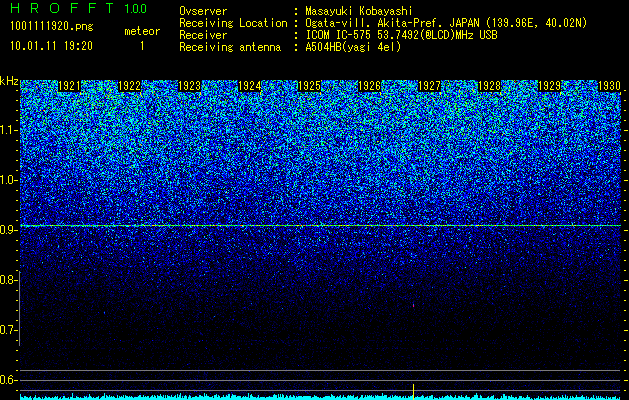
Task: Click the gray vertical range bar on left axis
Action: click(19, 308)
